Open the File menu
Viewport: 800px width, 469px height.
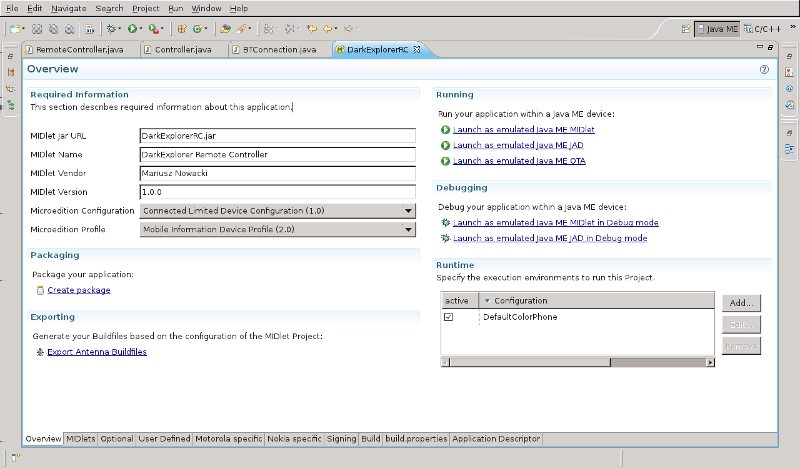pyautogui.click(x=12, y=8)
